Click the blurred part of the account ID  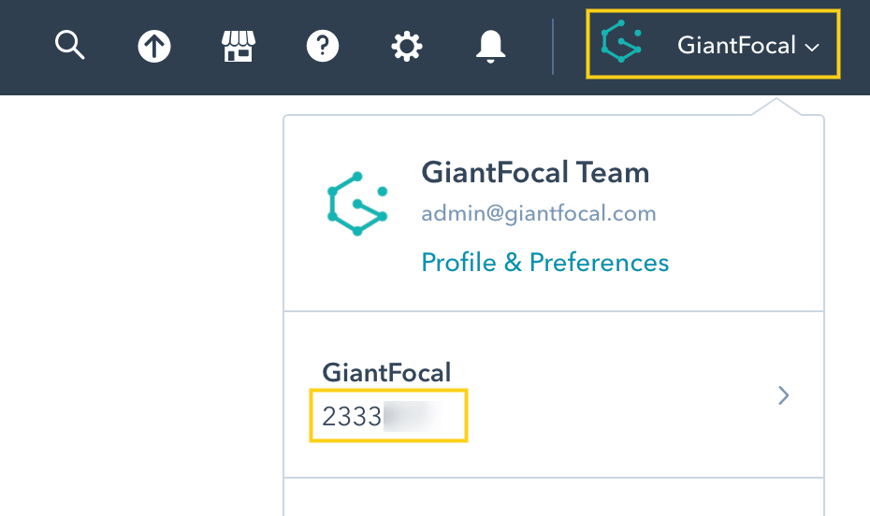coord(414,416)
